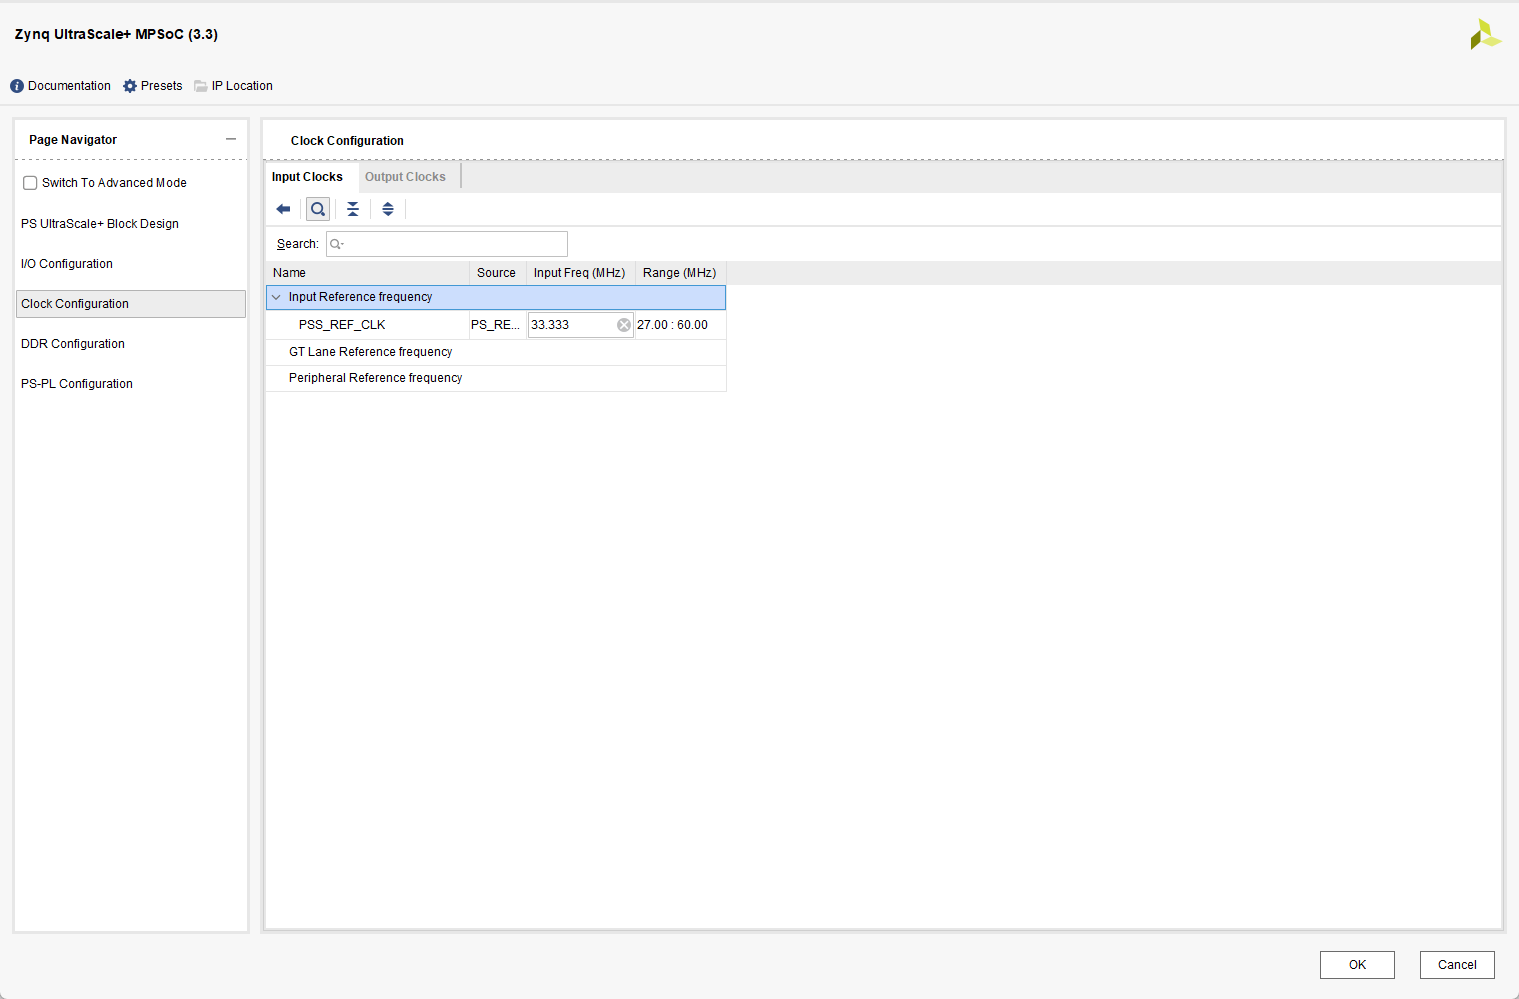The height and width of the screenshot is (999, 1519).
Task: Confirm with the OK button
Action: [x=1357, y=965]
